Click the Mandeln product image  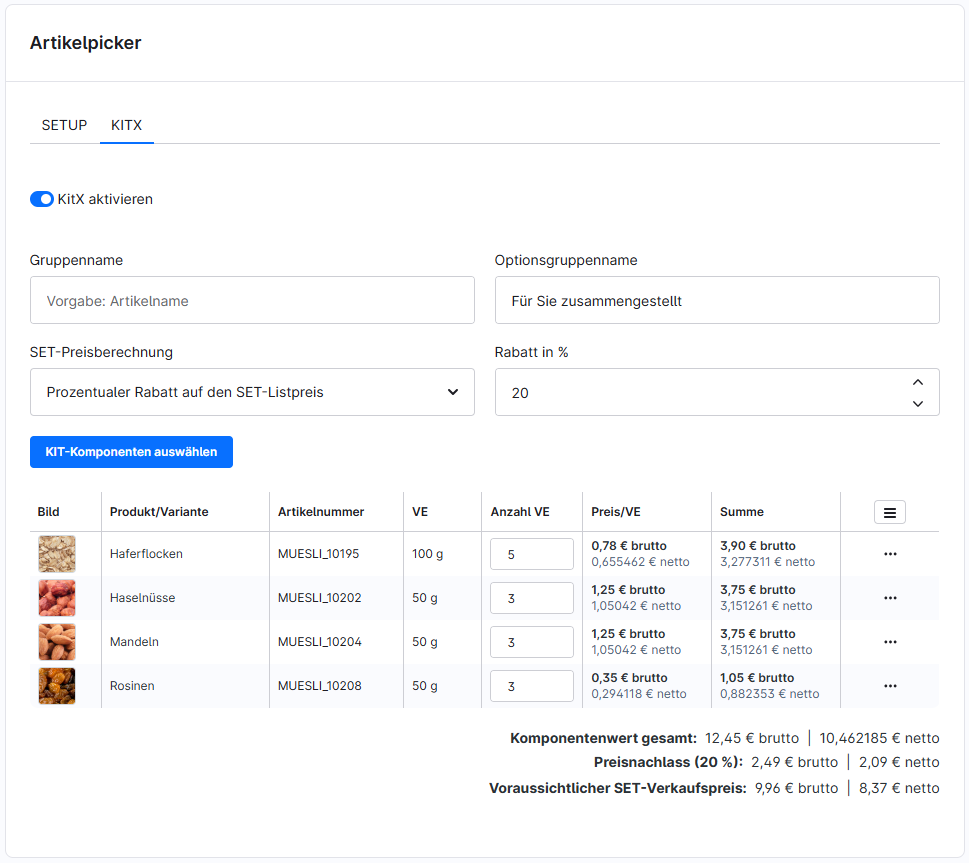pos(57,642)
